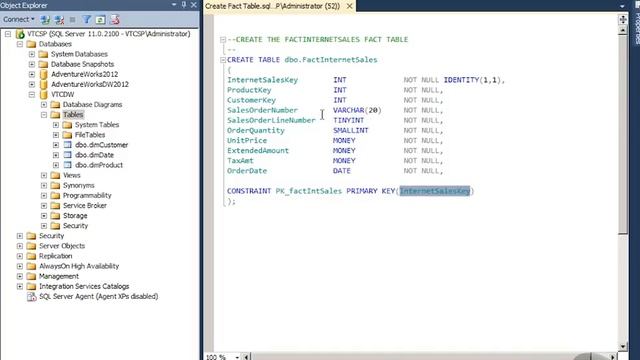Expand the AdventureWorksDW2012 database
640x360 pixels.
pos(32,84)
